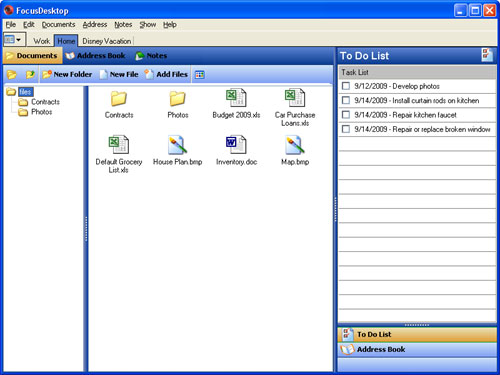Open the Photos folder icon in file pane

[x=177, y=98]
